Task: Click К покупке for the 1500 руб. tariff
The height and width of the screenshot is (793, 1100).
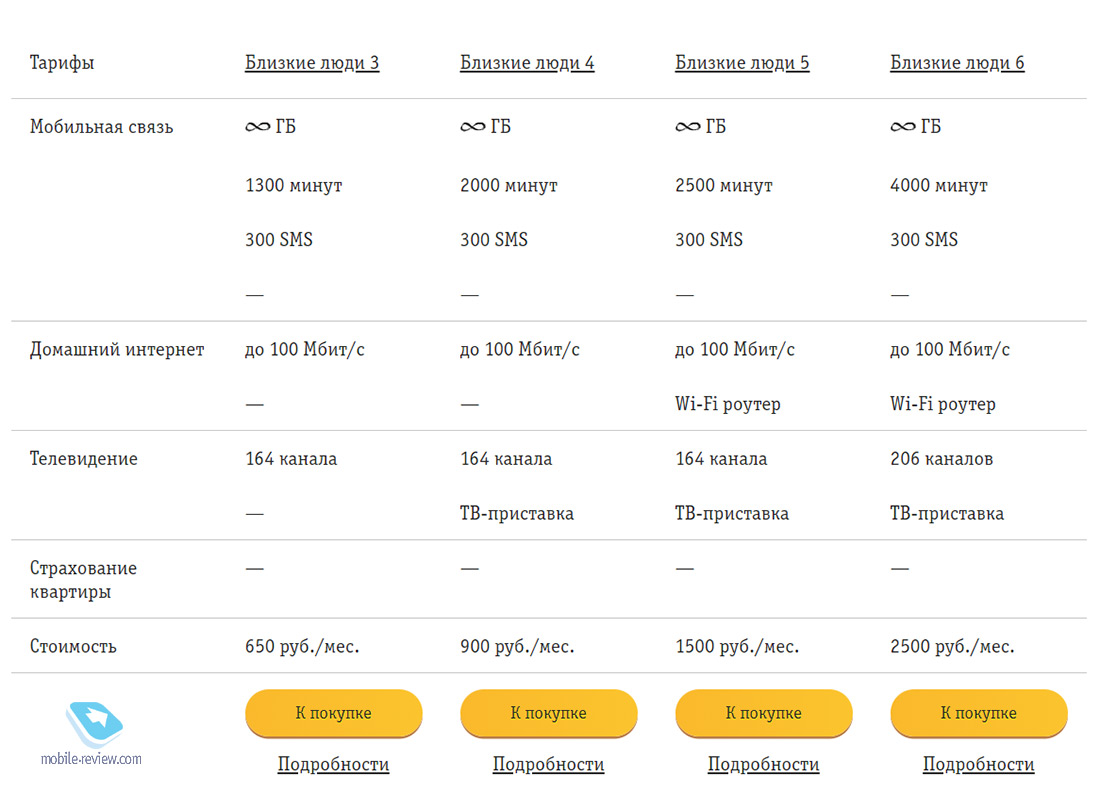Action: coord(764,713)
